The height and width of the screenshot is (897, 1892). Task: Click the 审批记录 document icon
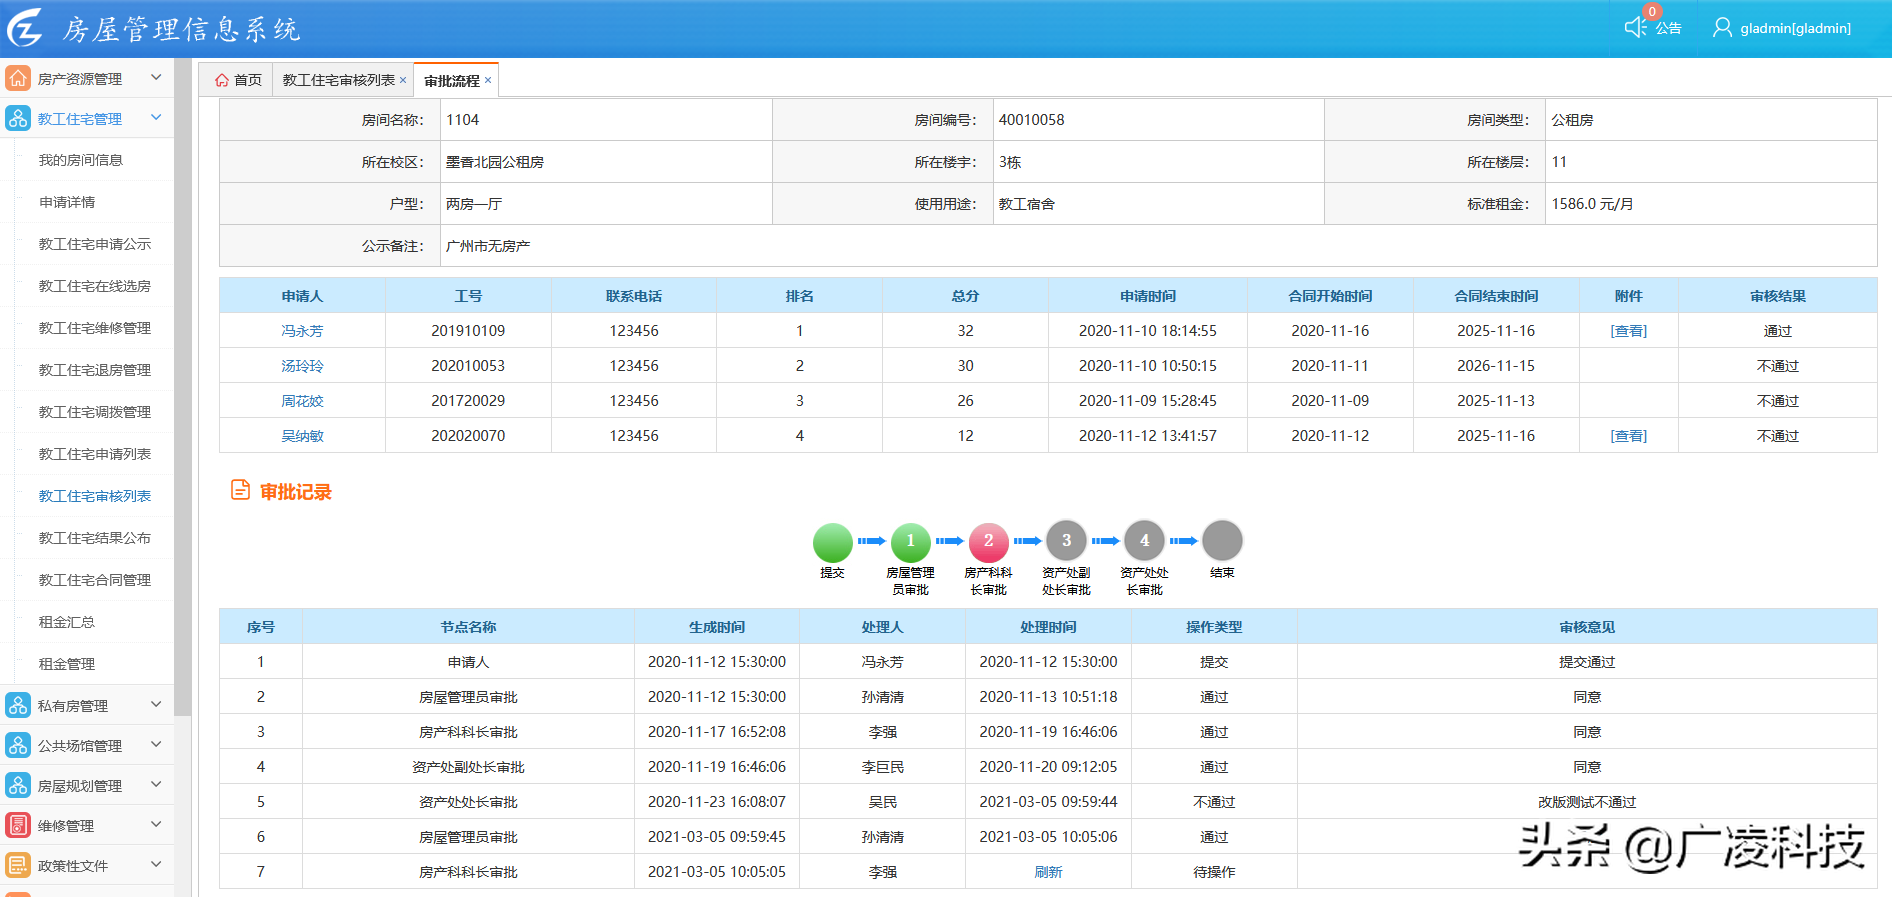(x=240, y=490)
